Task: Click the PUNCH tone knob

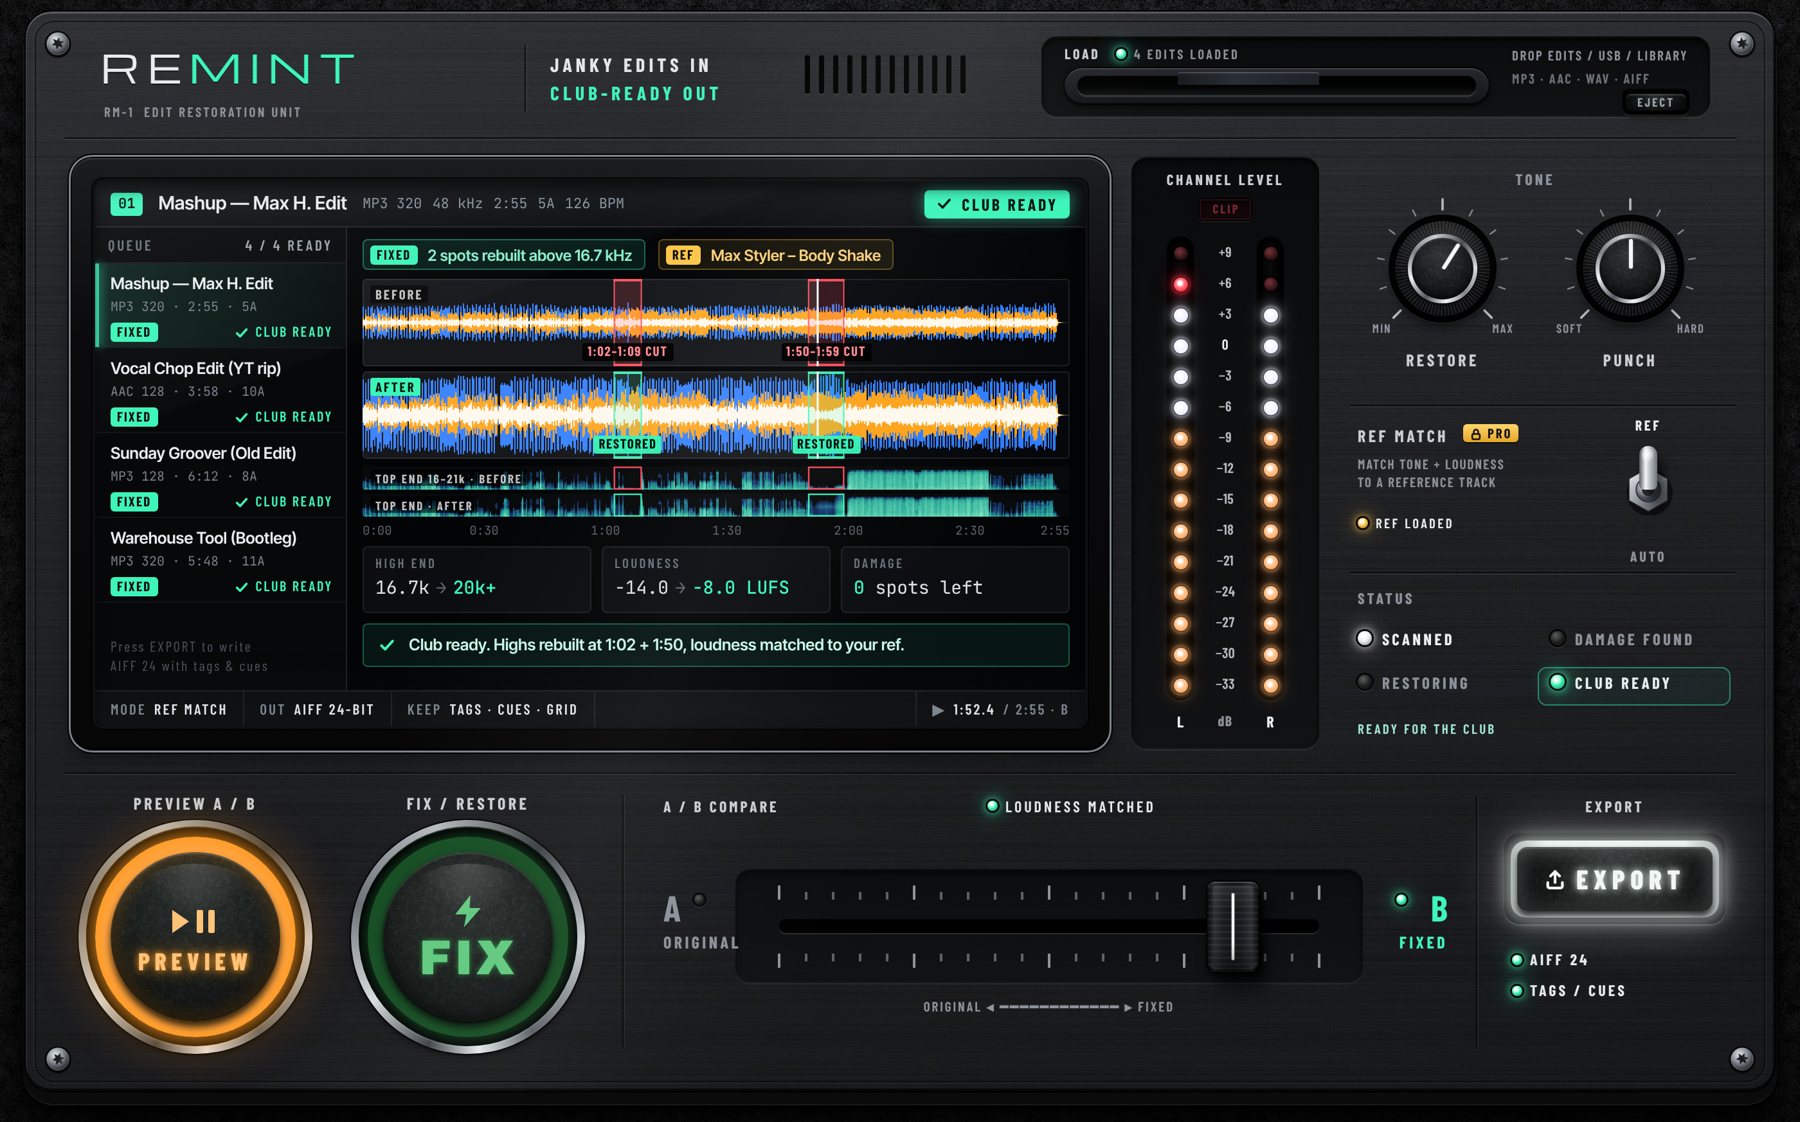Action: pos(1630,268)
